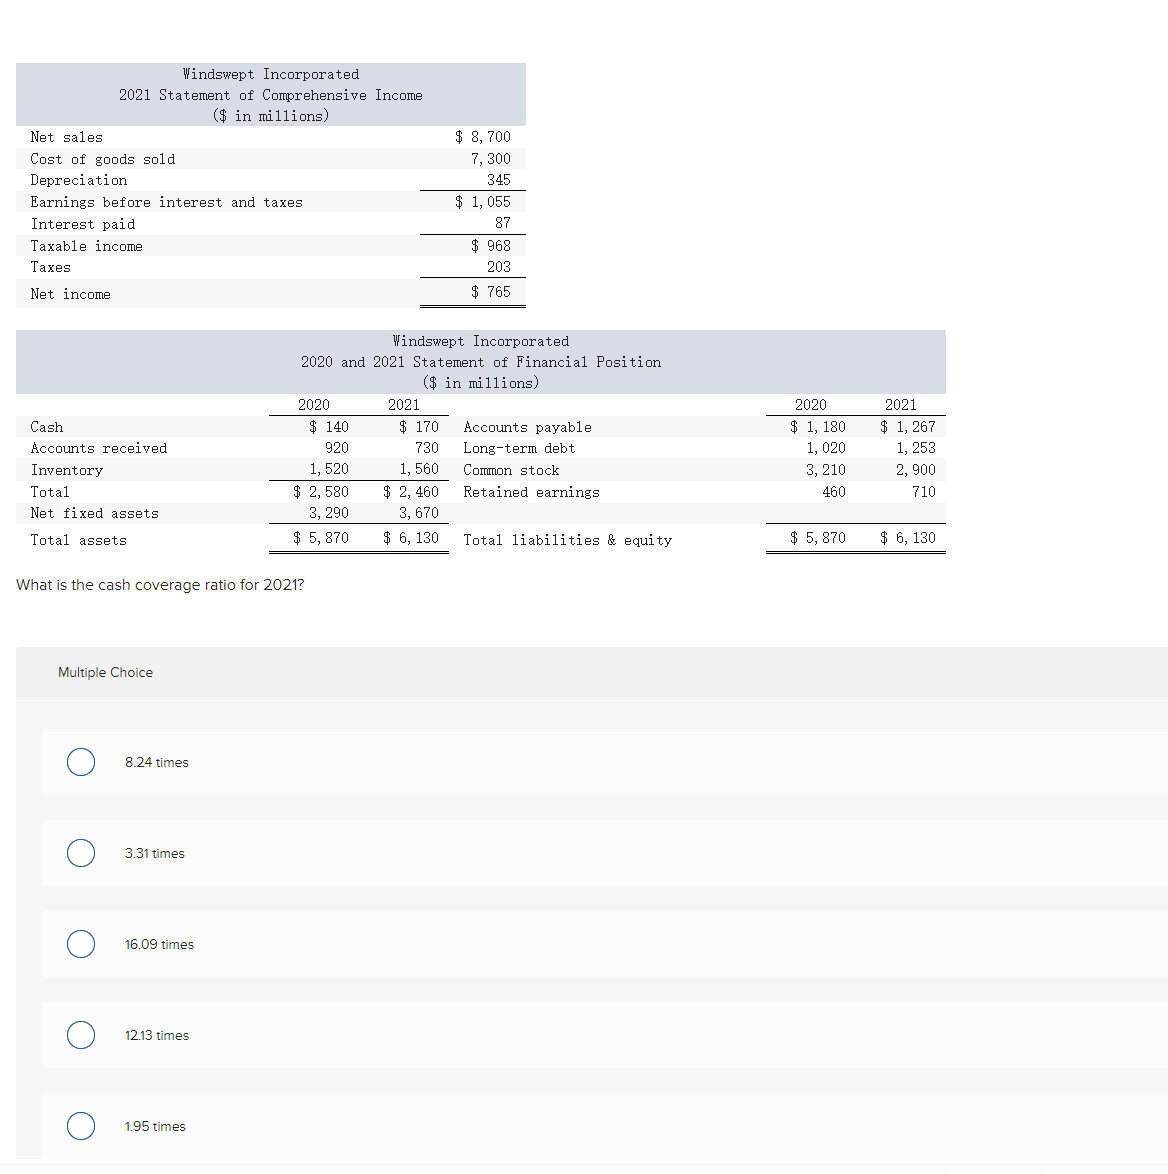Select the cash coverage ratio question text

160,585
